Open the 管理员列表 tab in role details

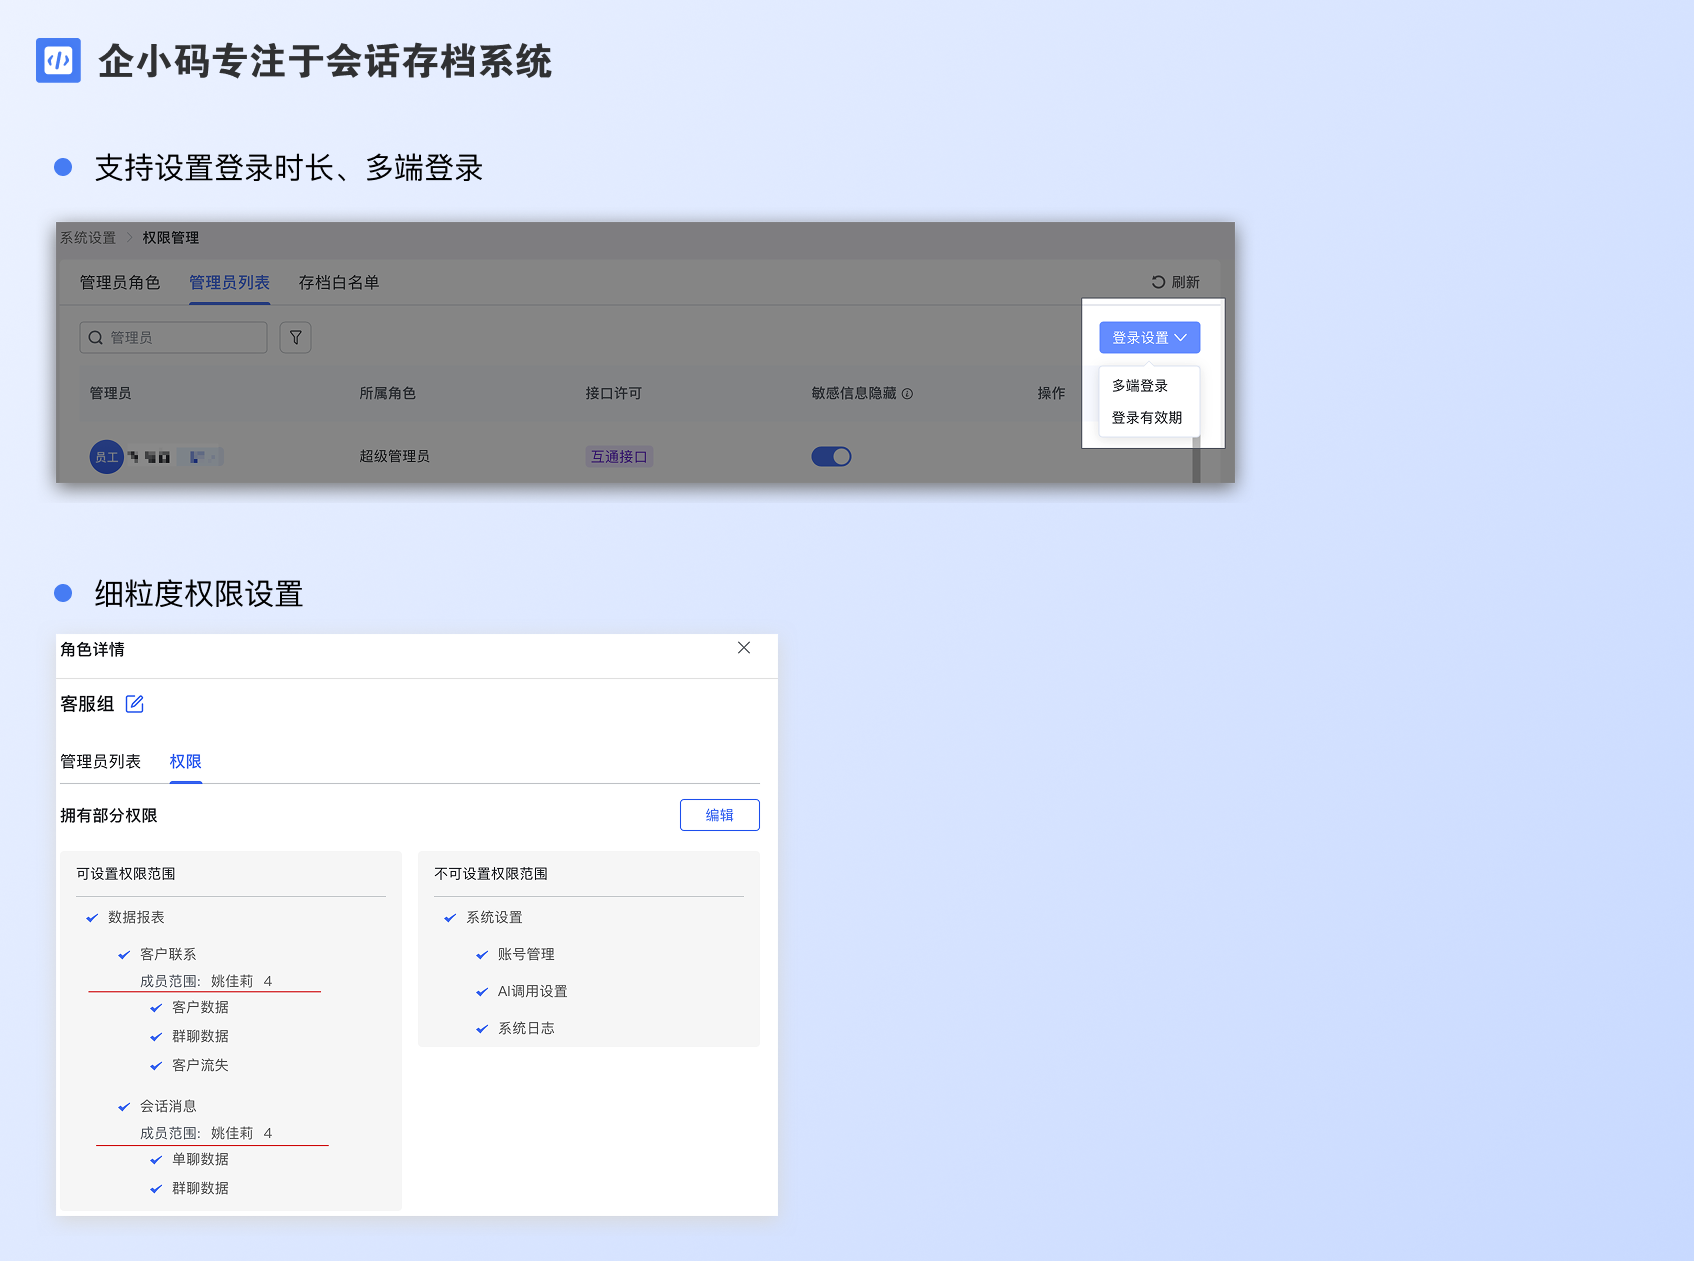point(100,762)
